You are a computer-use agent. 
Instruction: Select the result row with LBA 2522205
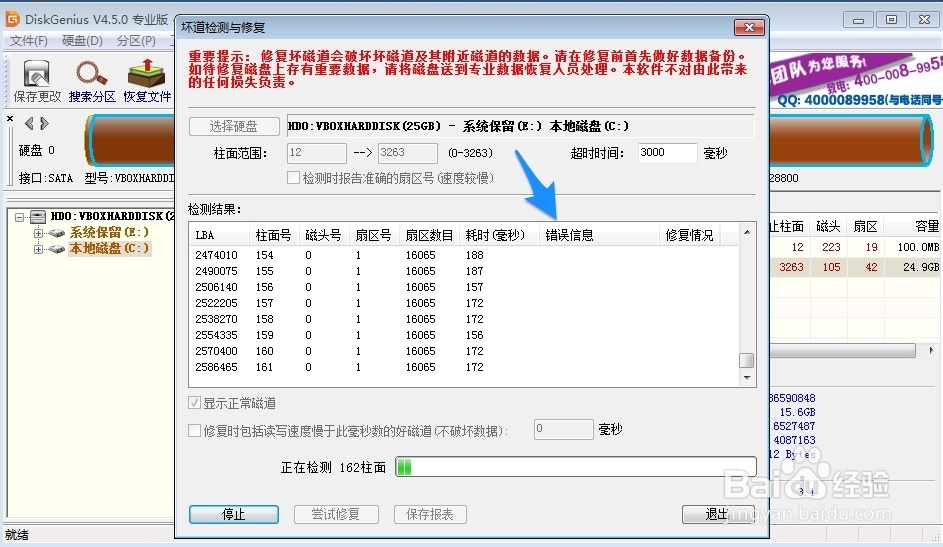click(464, 304)
